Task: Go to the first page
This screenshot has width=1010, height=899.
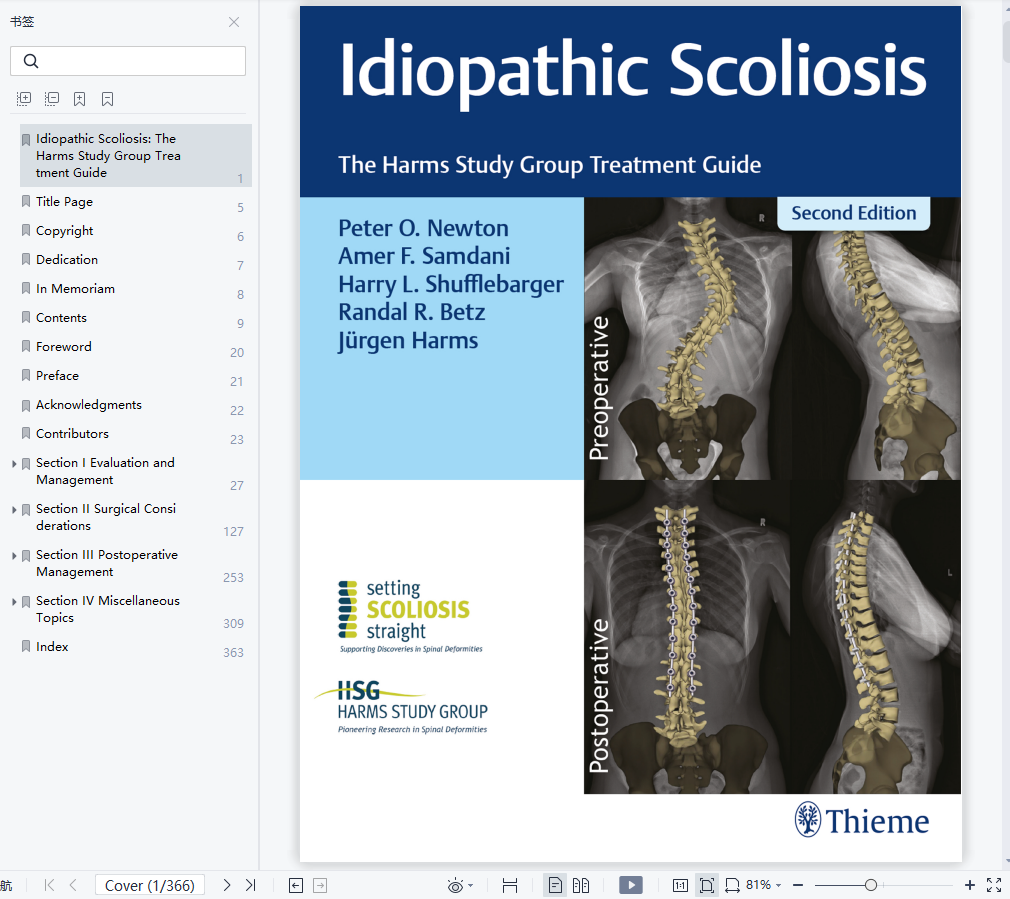Action: (x=50, y=885)
